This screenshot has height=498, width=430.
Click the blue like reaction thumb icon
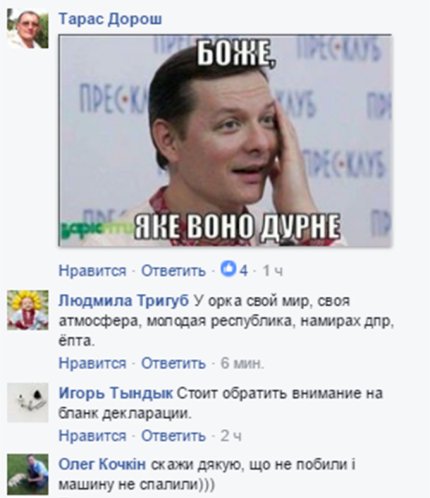pos(229,269)
